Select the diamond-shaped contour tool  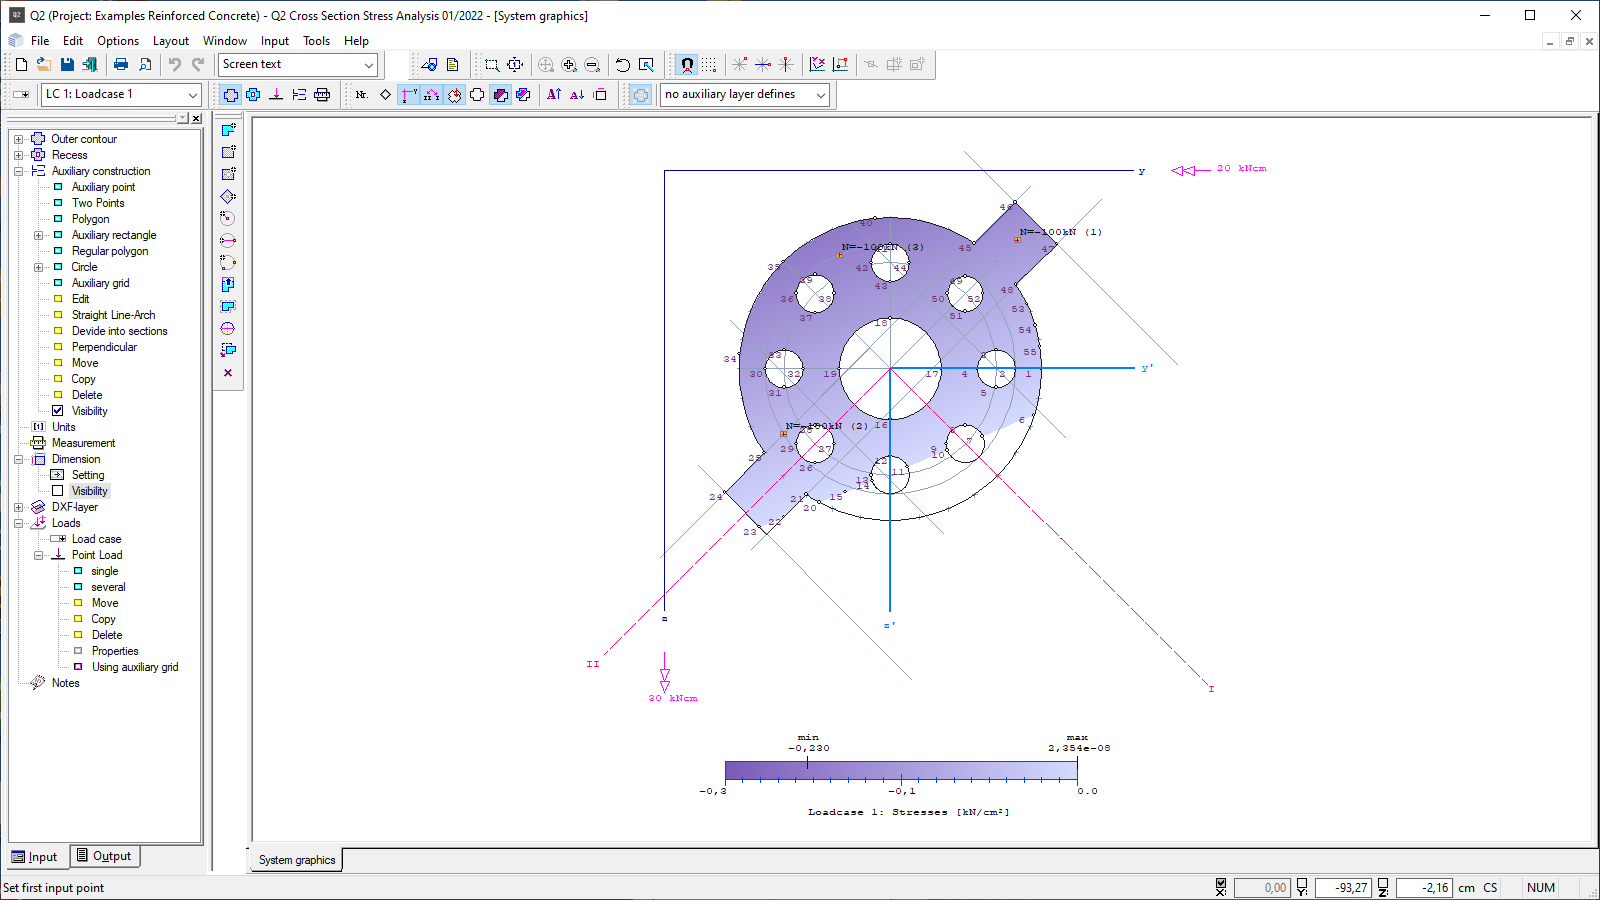pos(228,196)
